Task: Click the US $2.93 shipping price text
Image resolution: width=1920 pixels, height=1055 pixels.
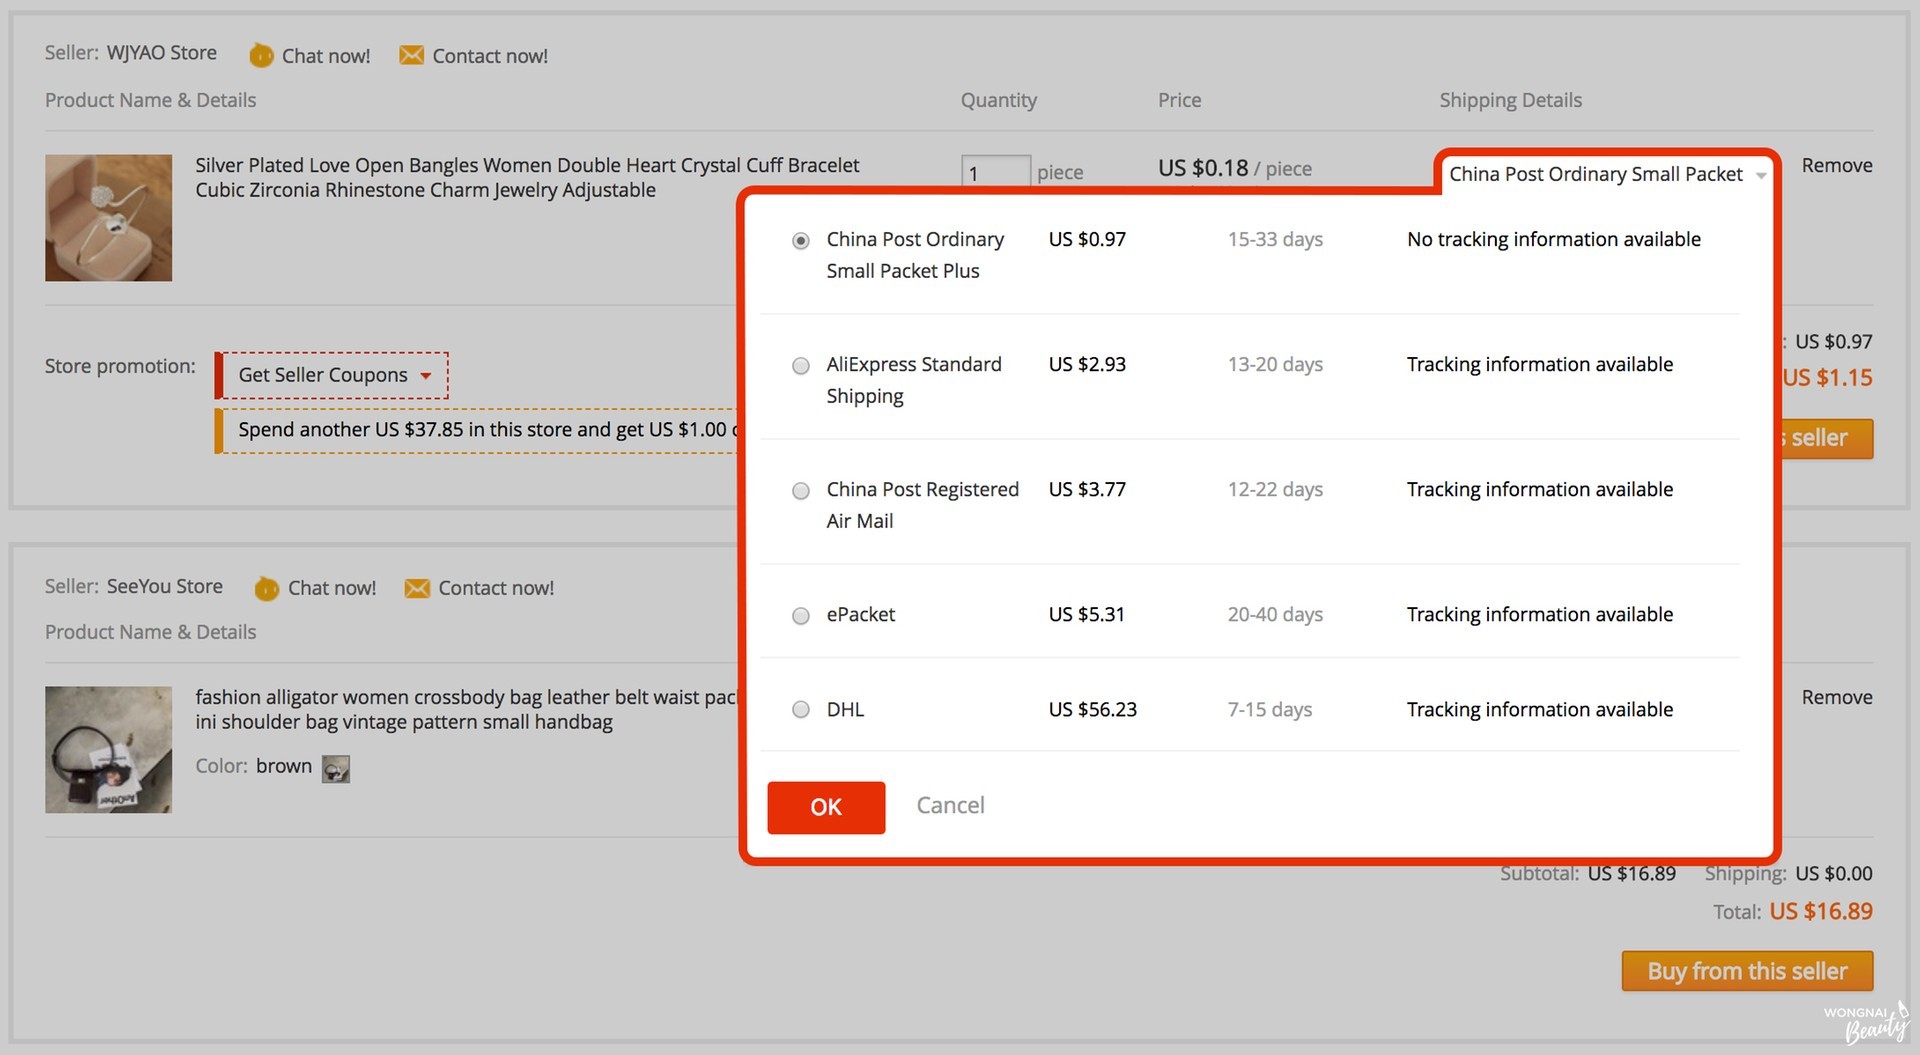Action: point(1087,364)
